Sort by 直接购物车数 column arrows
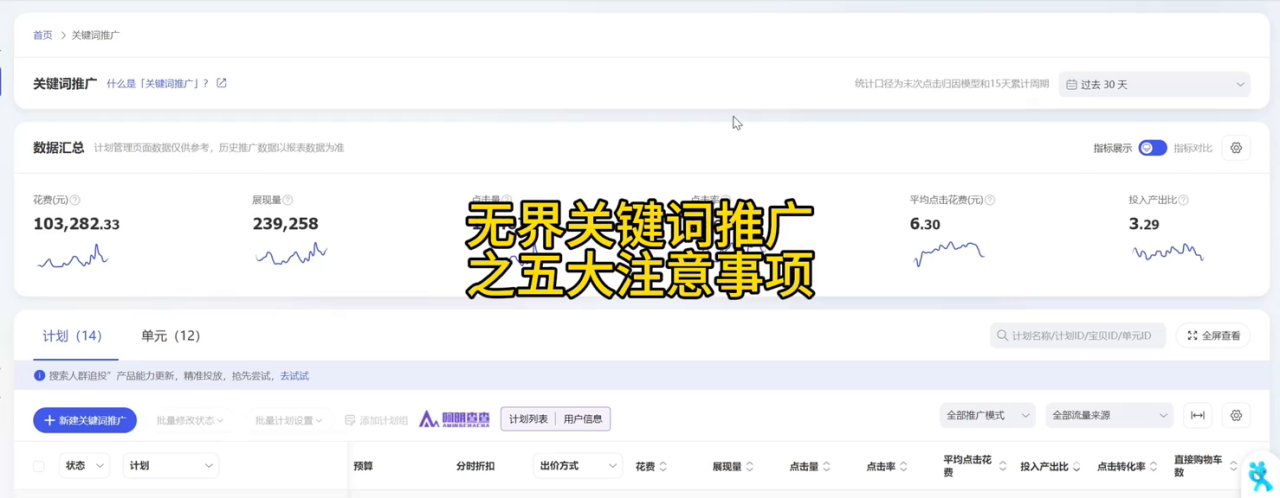 coord(1233,467)
